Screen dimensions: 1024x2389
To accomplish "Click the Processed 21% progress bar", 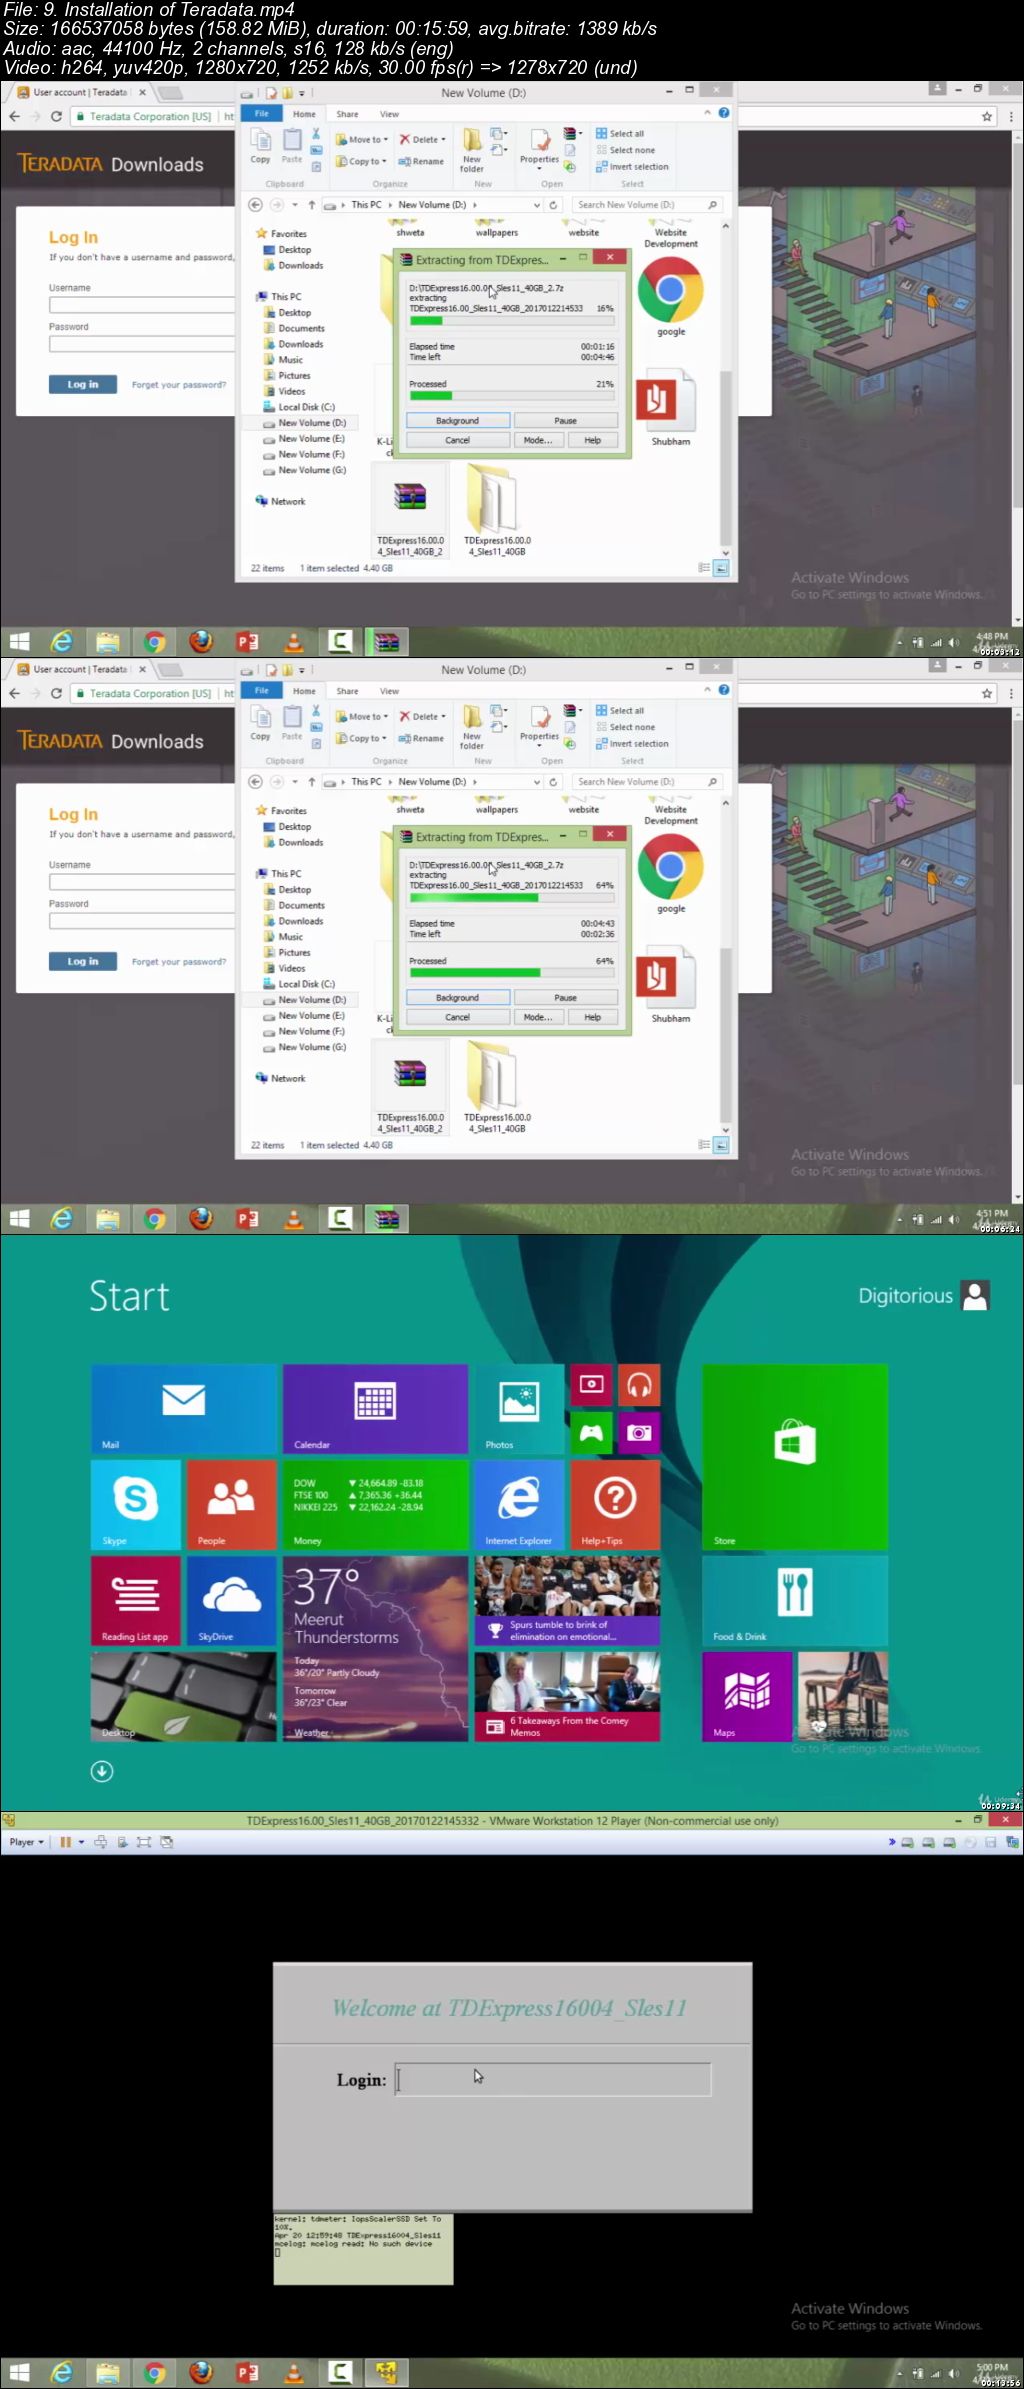I will click(512, 395).
